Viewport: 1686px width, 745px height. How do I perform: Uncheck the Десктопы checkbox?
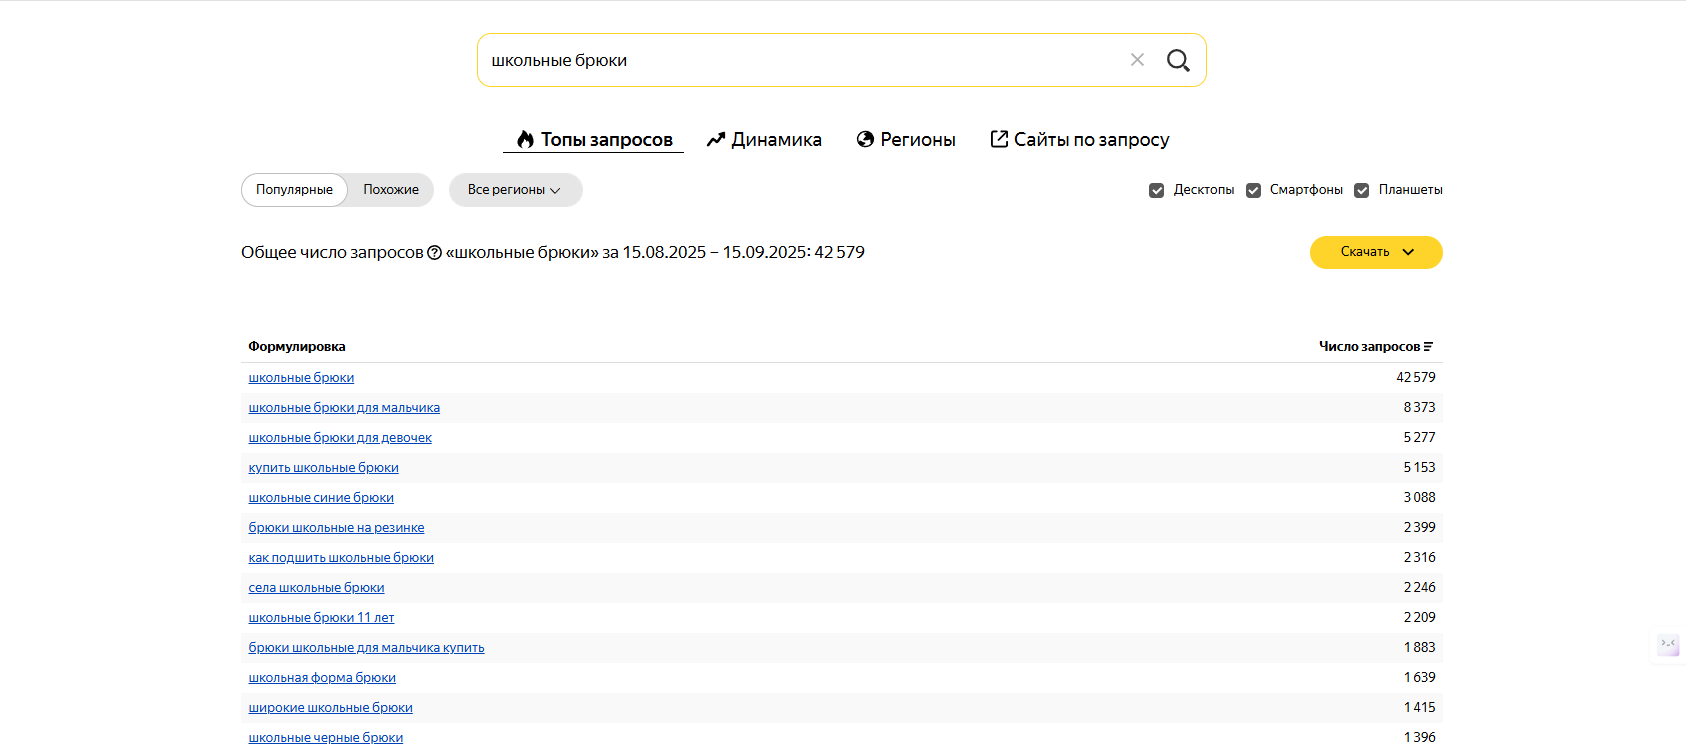pos(1157,190)
